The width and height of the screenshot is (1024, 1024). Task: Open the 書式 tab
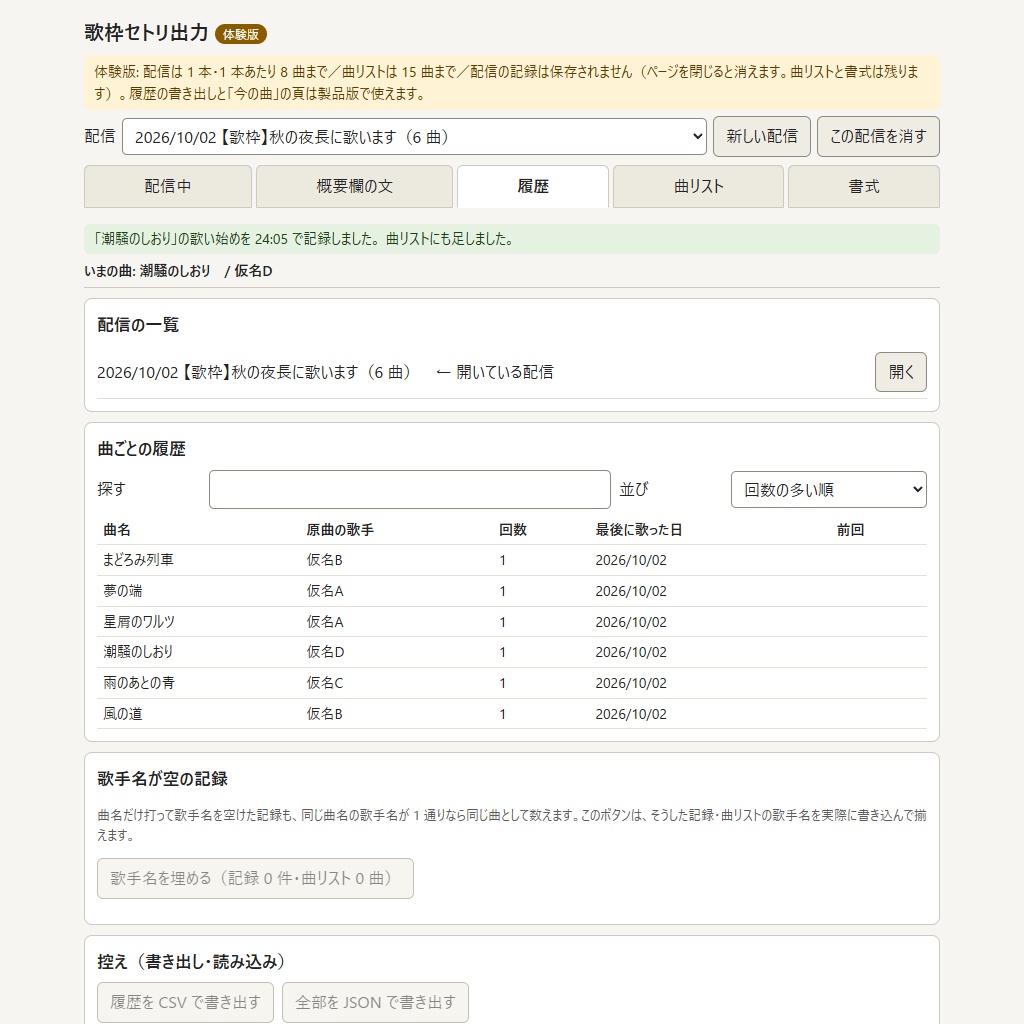click(863, 187)
